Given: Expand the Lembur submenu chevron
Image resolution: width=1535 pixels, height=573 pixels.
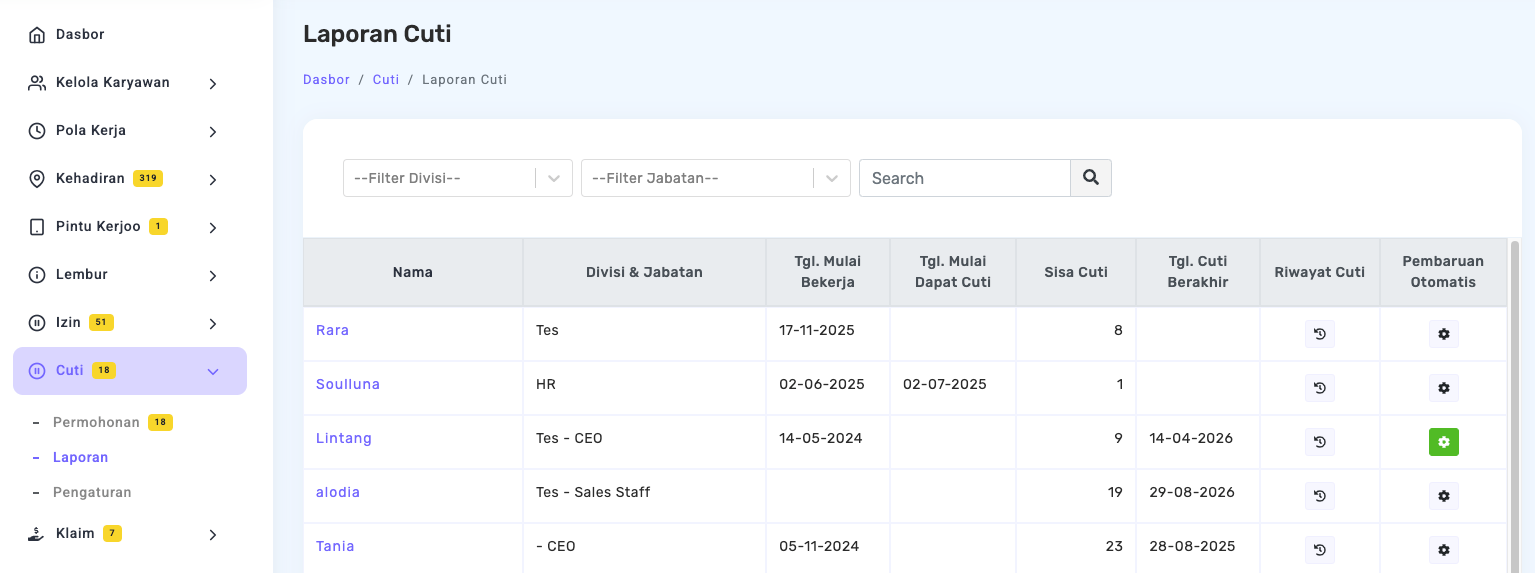Looking at the screenshot, I should tap(213, 276).
